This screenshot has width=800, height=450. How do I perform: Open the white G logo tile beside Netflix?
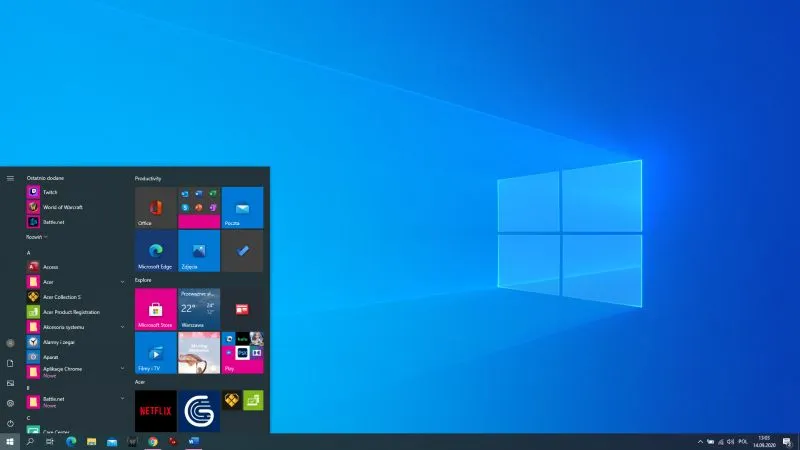pos(199,411)
